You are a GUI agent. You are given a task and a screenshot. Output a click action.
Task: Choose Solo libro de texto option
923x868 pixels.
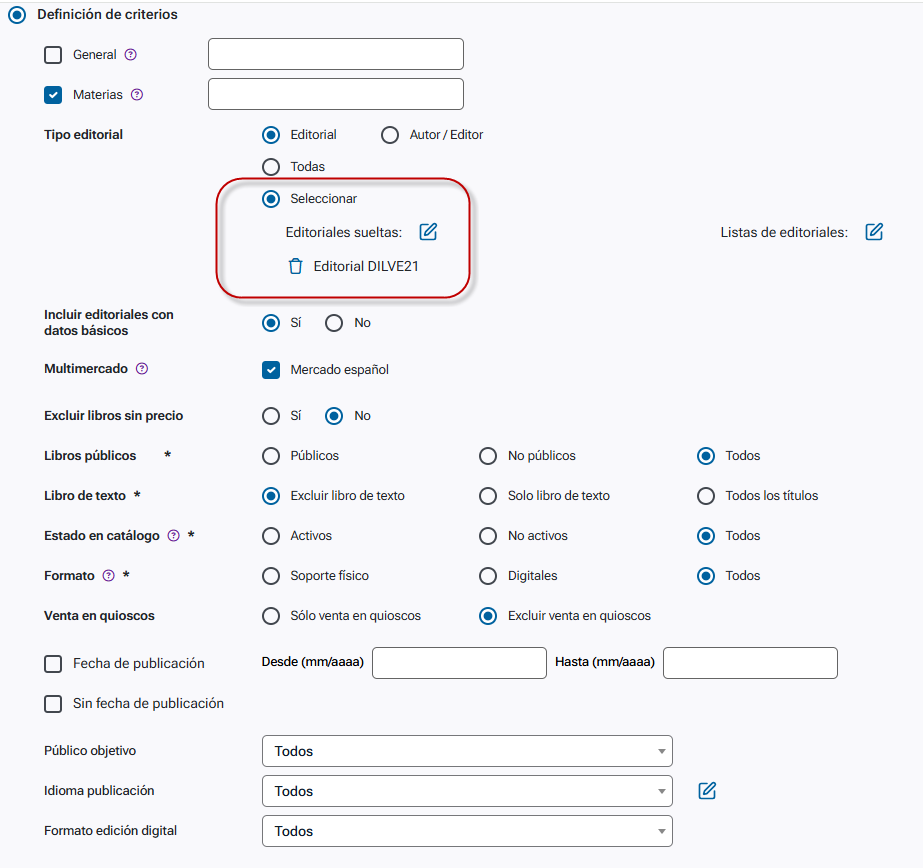(x=488, y=496)
